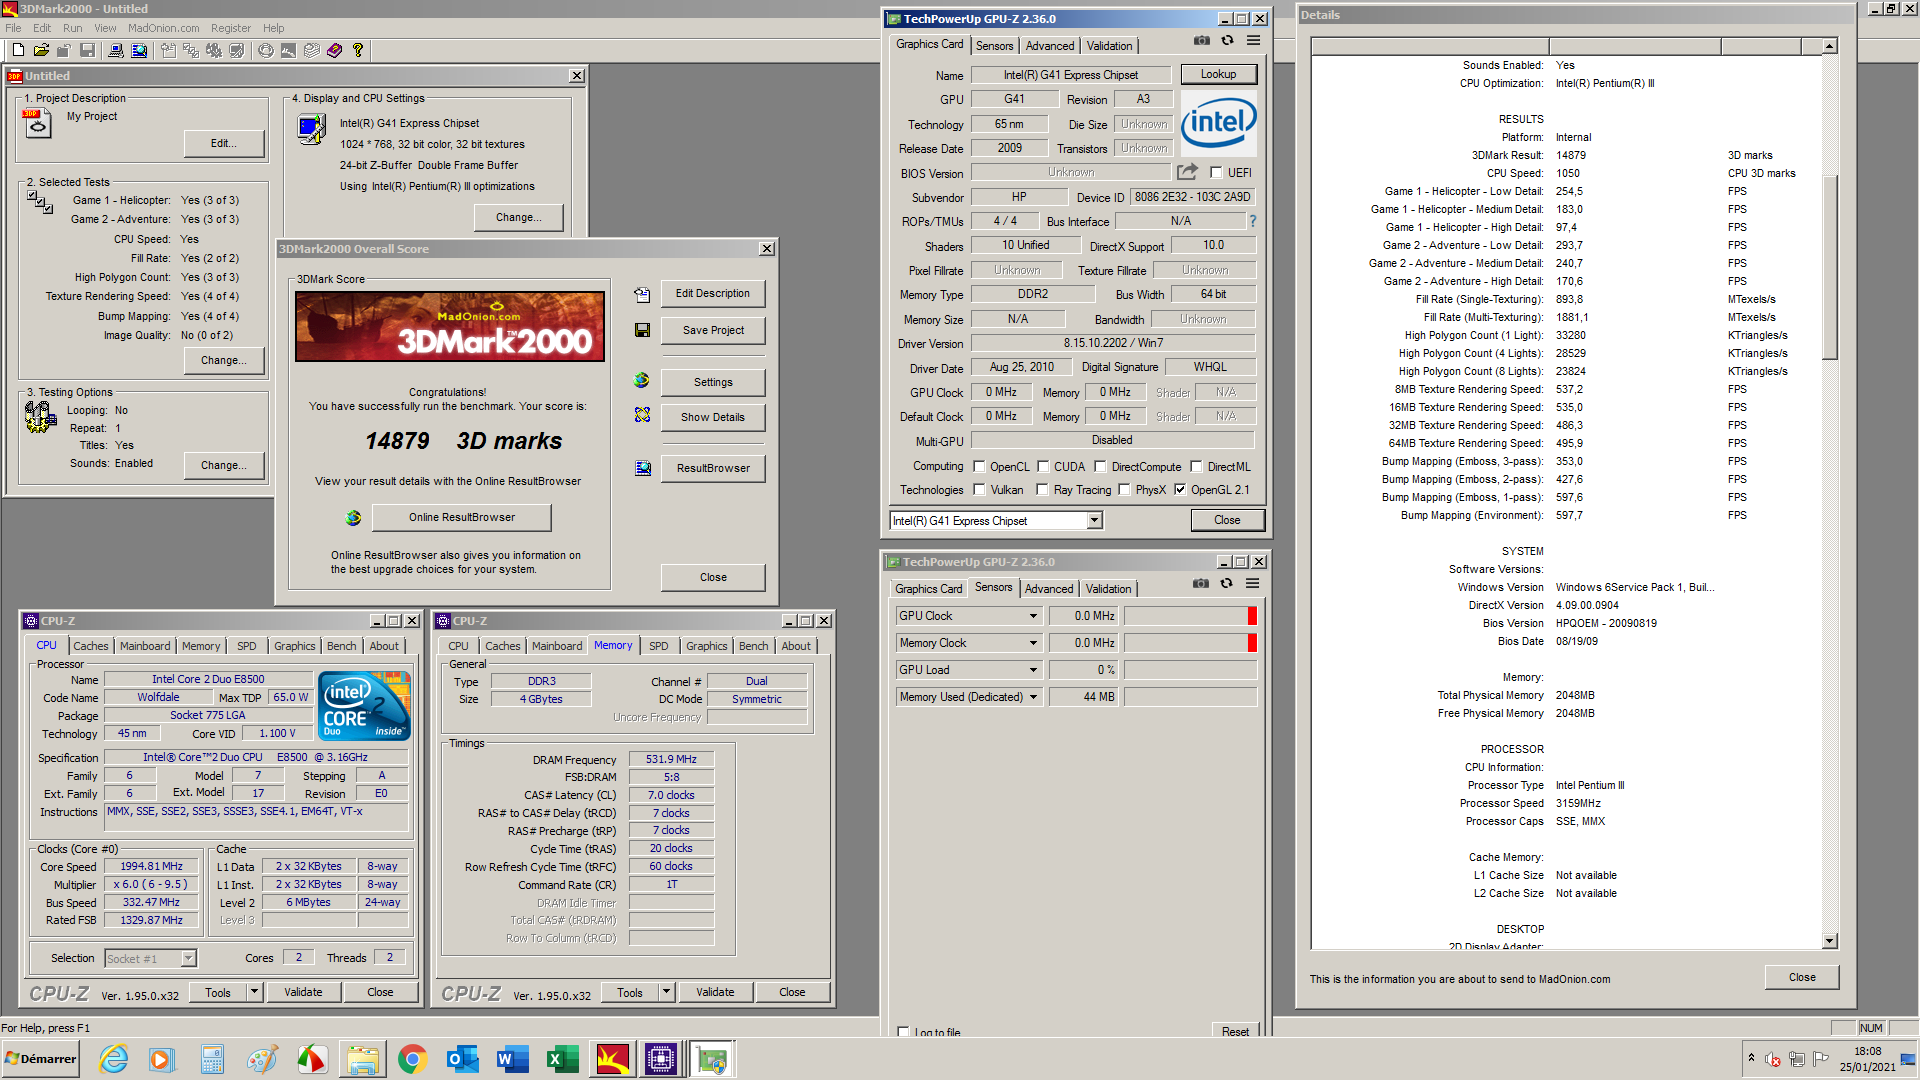This screenshot has height=1080, width=1920.
Task: Click the Save Project floppy icon in score dialog
Action: tap(642, 330)
